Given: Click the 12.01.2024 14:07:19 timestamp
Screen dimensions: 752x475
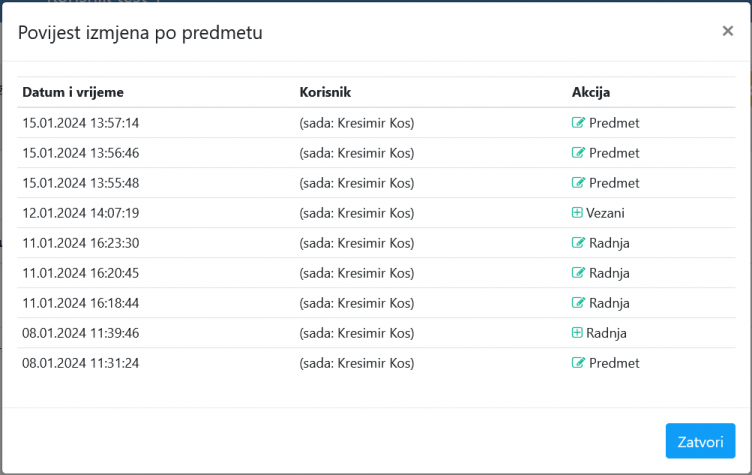Looking at the screenshot, I should [81, 213].
